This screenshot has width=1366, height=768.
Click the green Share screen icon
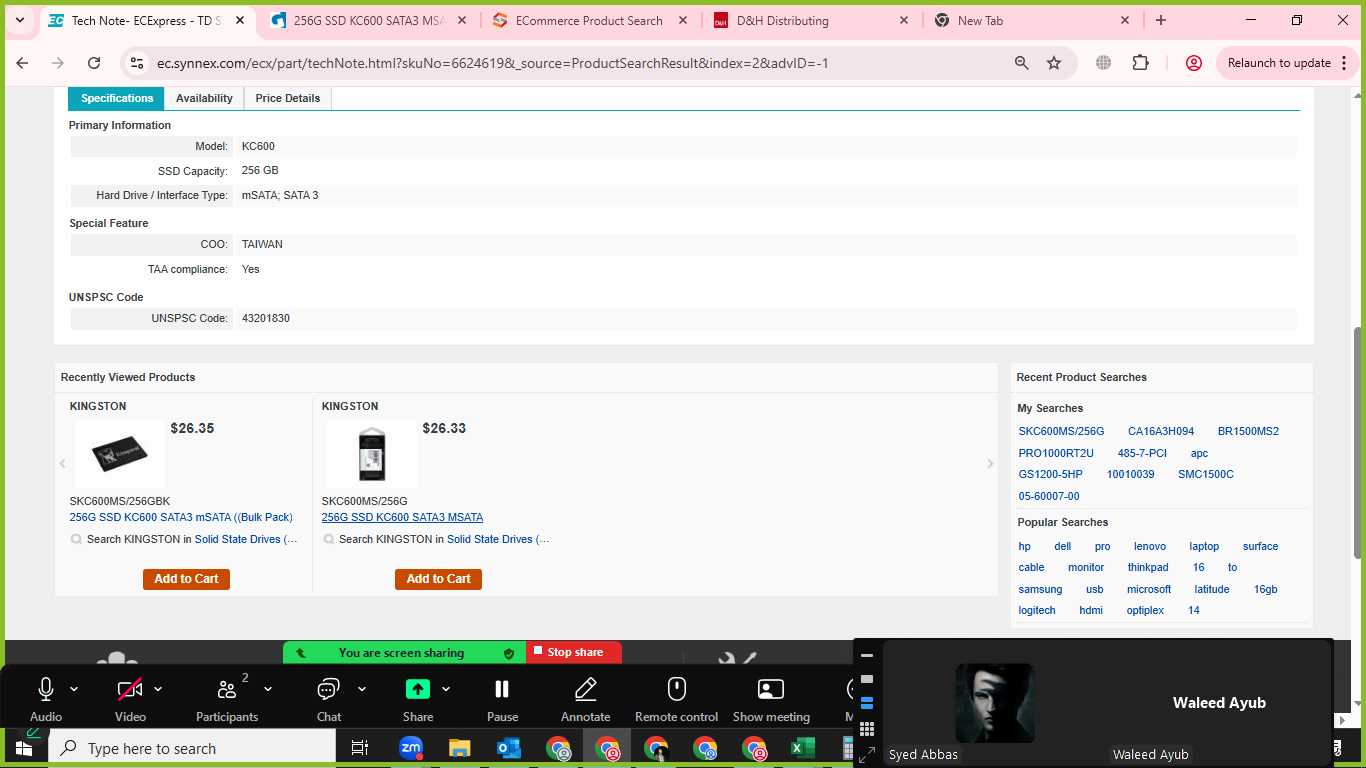coord(418,689)
